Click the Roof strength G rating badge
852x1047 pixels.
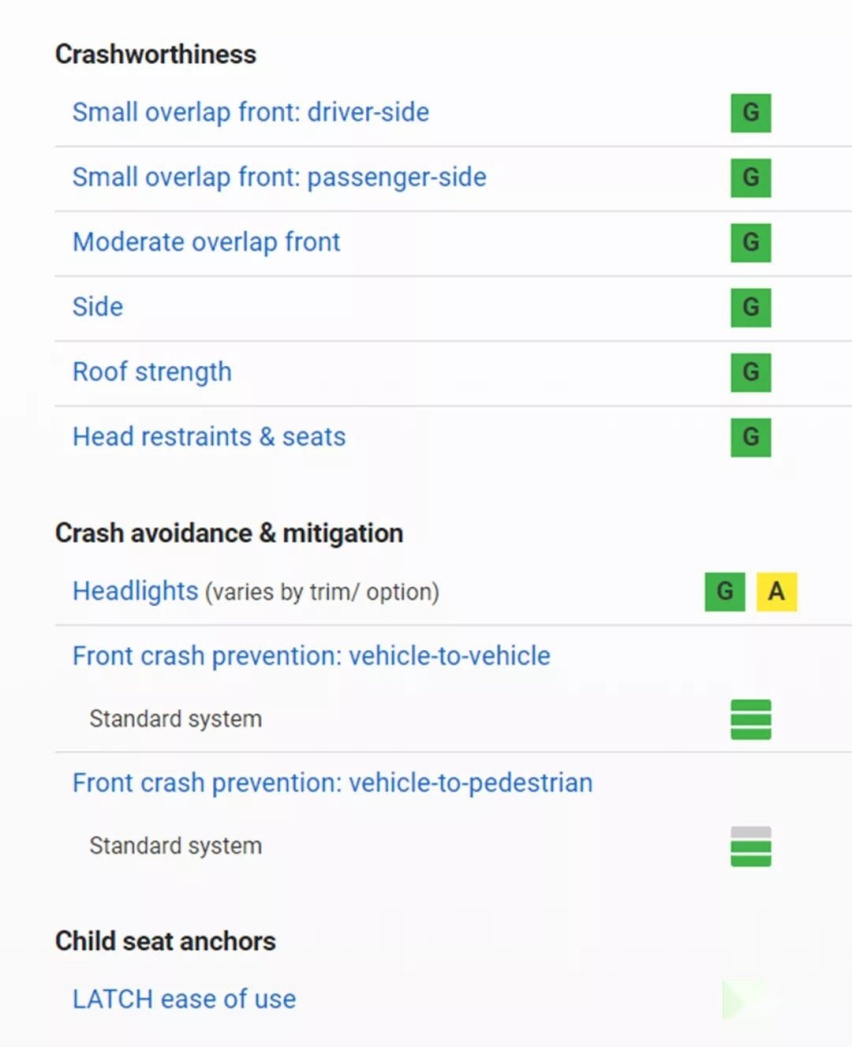(x=751, y=372)
